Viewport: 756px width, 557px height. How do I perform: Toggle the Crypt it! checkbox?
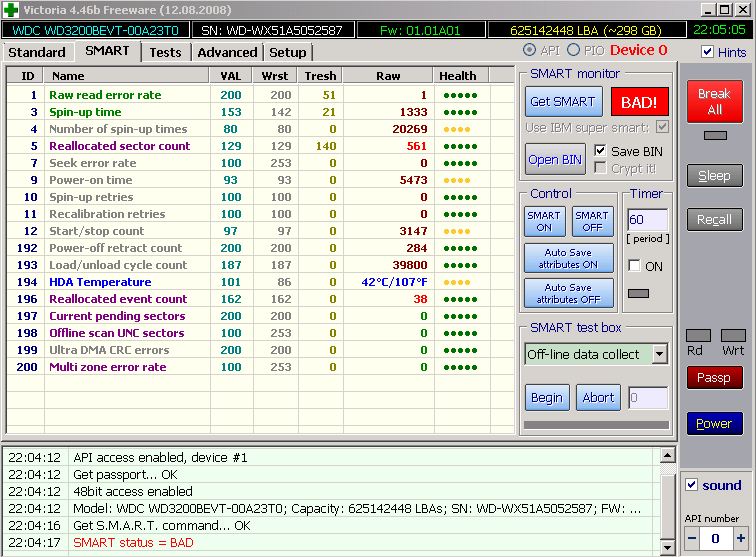600,168
